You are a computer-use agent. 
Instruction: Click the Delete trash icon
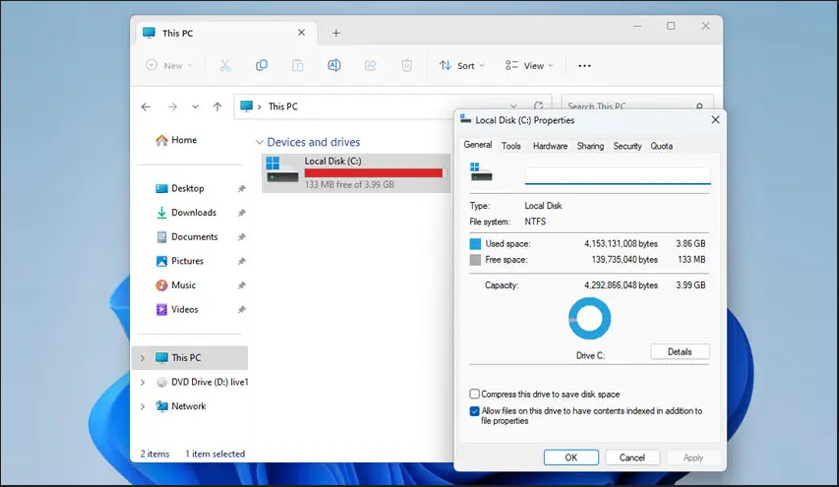point(407,66)
